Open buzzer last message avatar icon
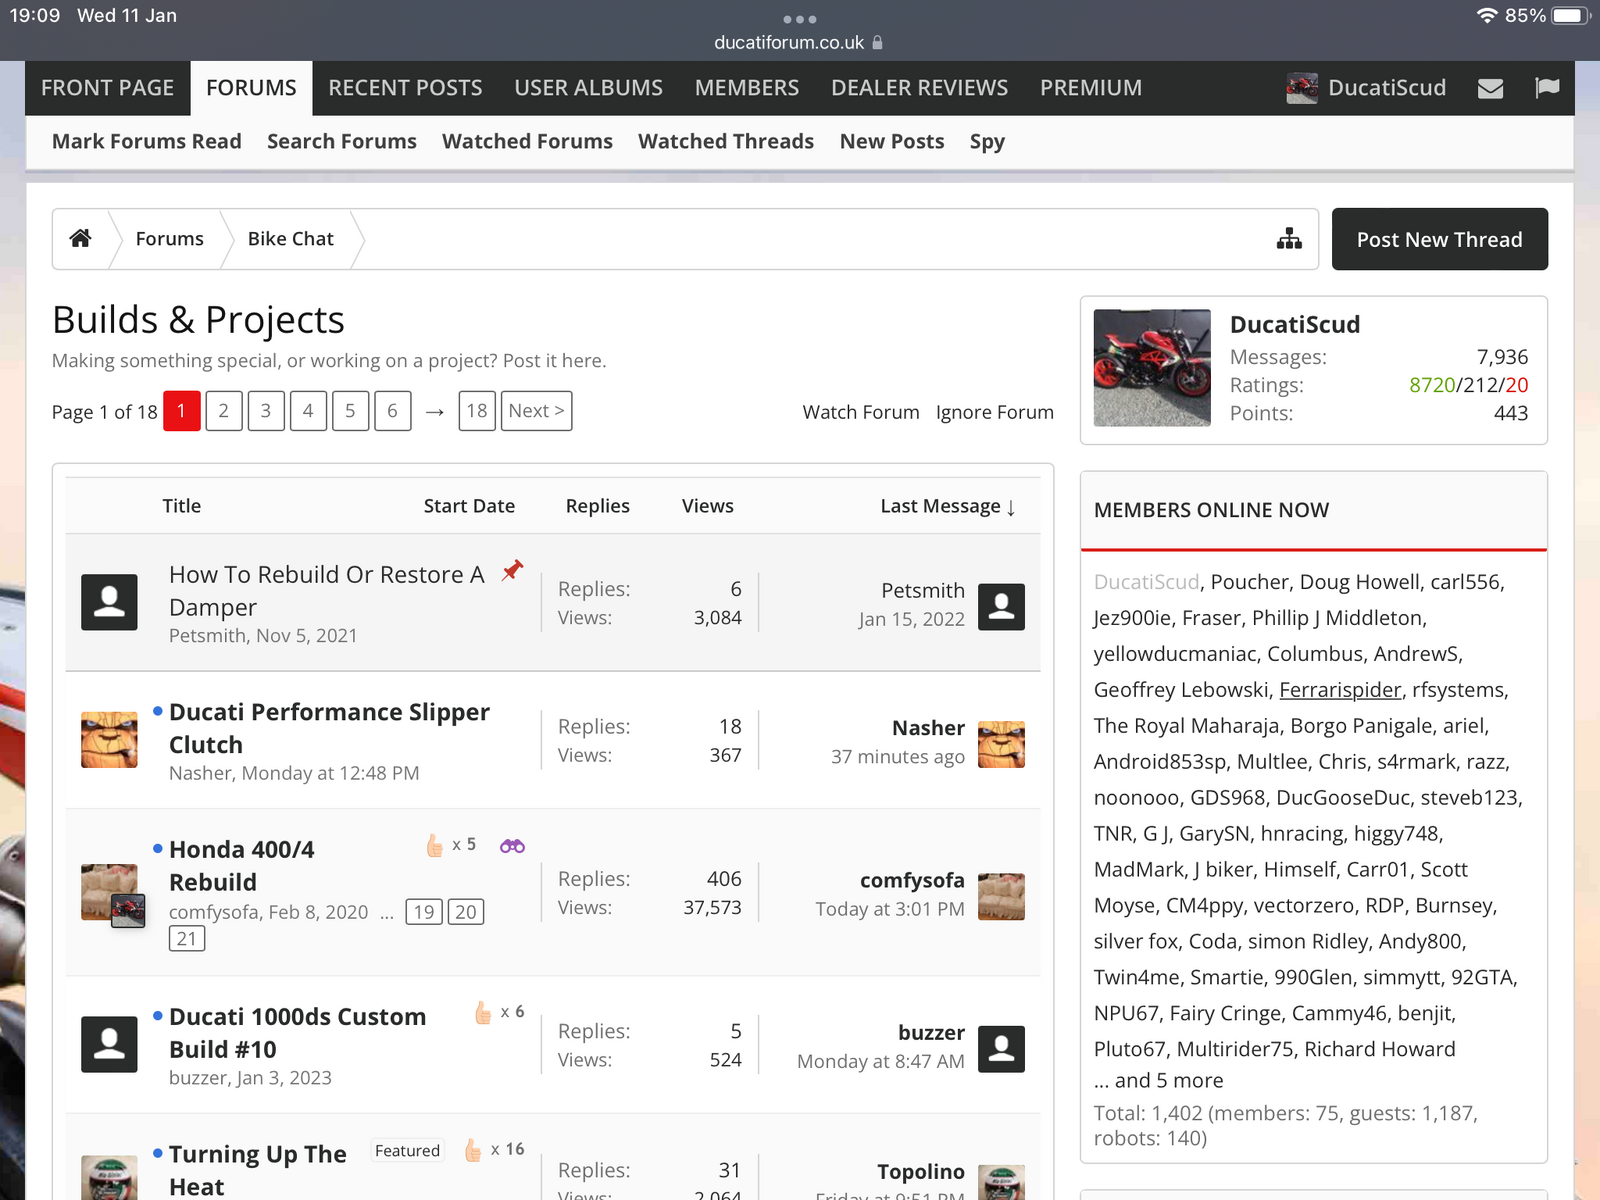The height and width of the screenshot is (1200, 1600). tap(1001, 1049)
